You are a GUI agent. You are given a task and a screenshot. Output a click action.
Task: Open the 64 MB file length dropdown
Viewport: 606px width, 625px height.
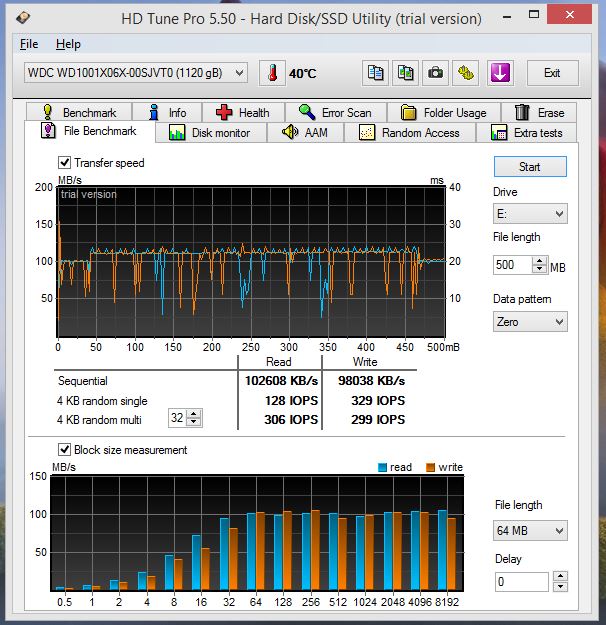[530, 531]
